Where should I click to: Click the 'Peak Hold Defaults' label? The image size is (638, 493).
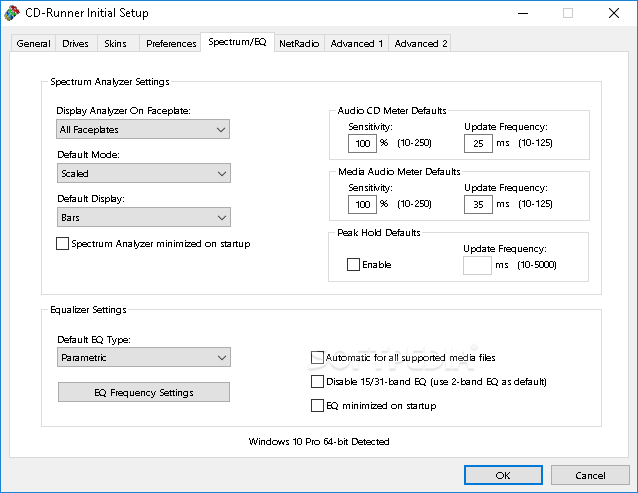coord(379,233)
